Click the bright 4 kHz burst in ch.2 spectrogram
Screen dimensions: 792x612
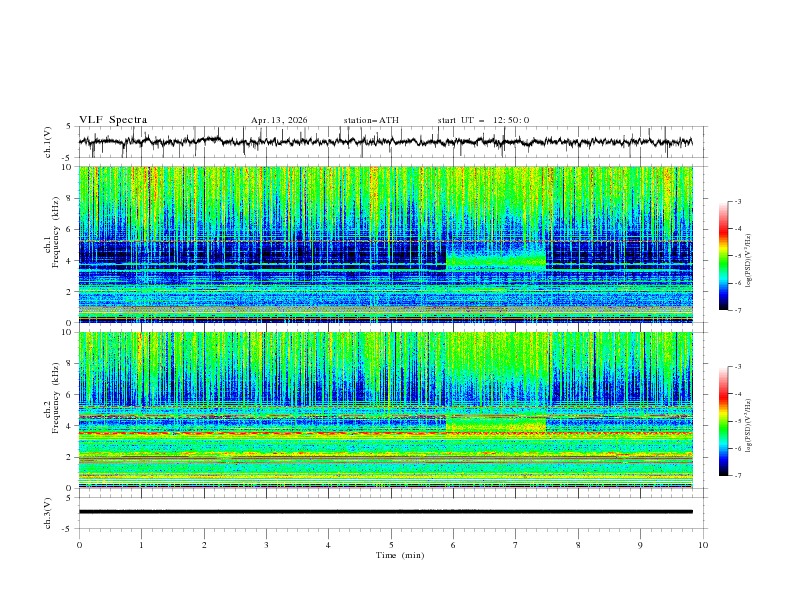[496, 424]
